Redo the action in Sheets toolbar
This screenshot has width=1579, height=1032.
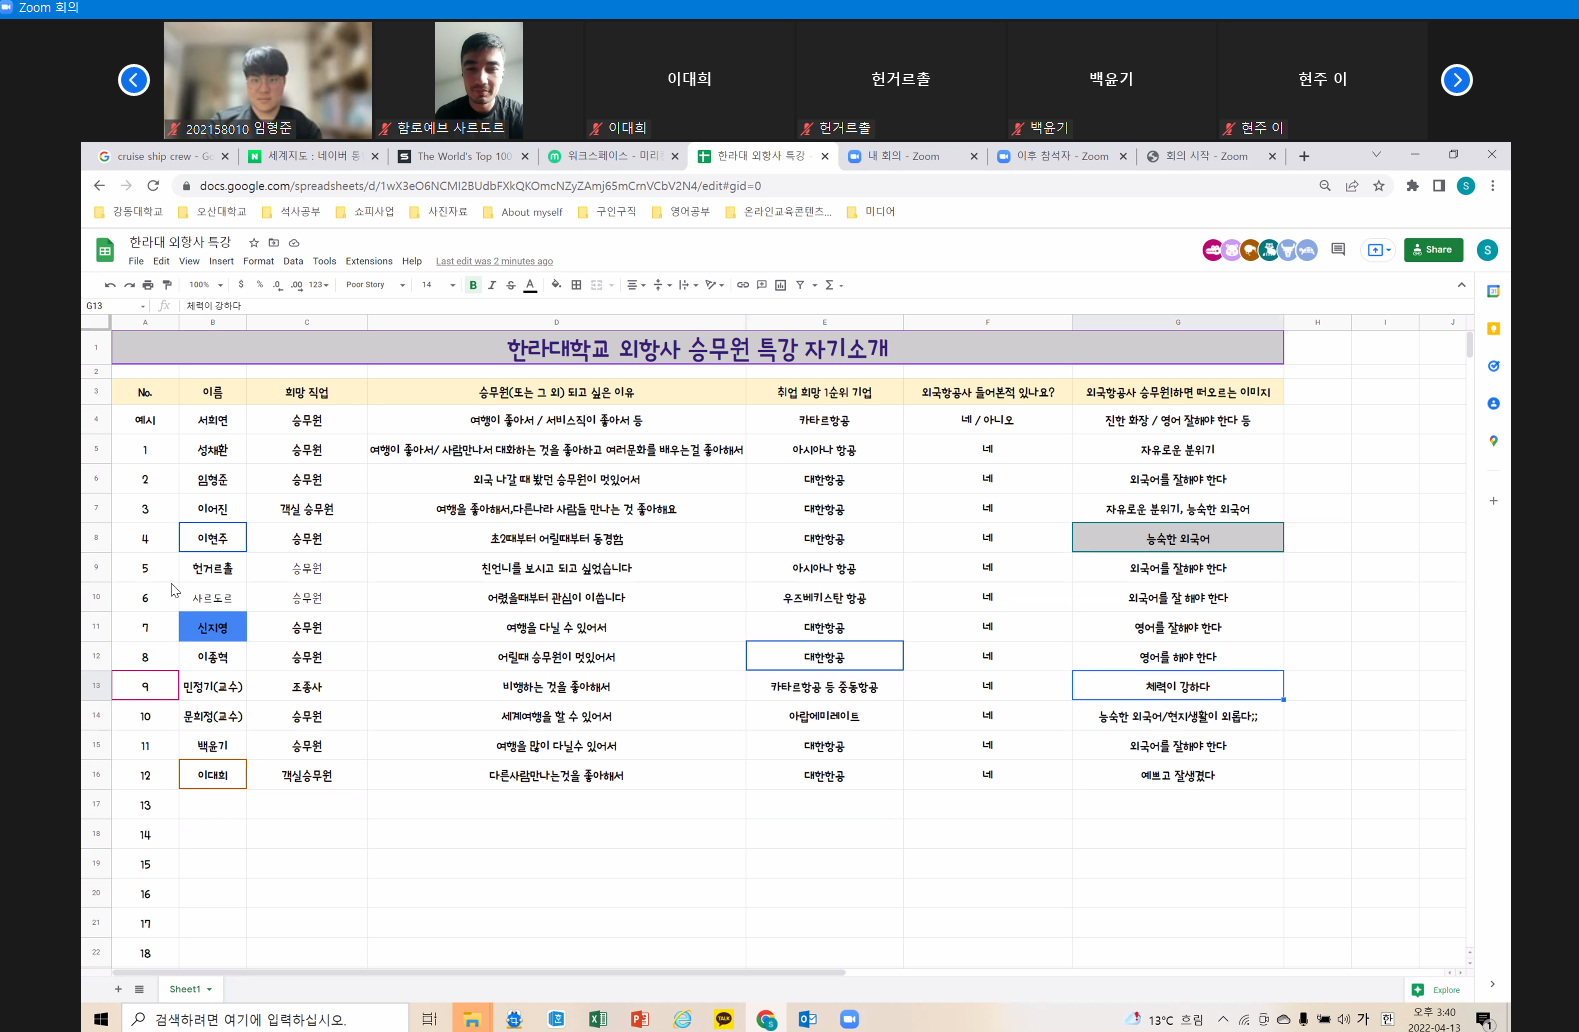tap(129, 285)
